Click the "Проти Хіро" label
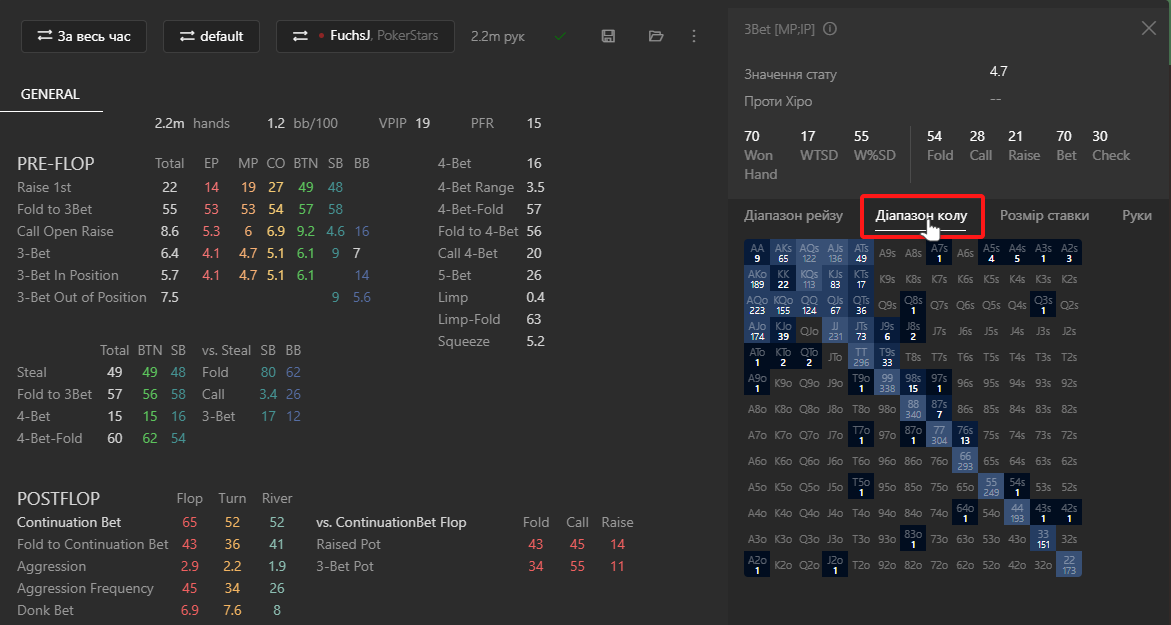 click(x=777, y=102)
